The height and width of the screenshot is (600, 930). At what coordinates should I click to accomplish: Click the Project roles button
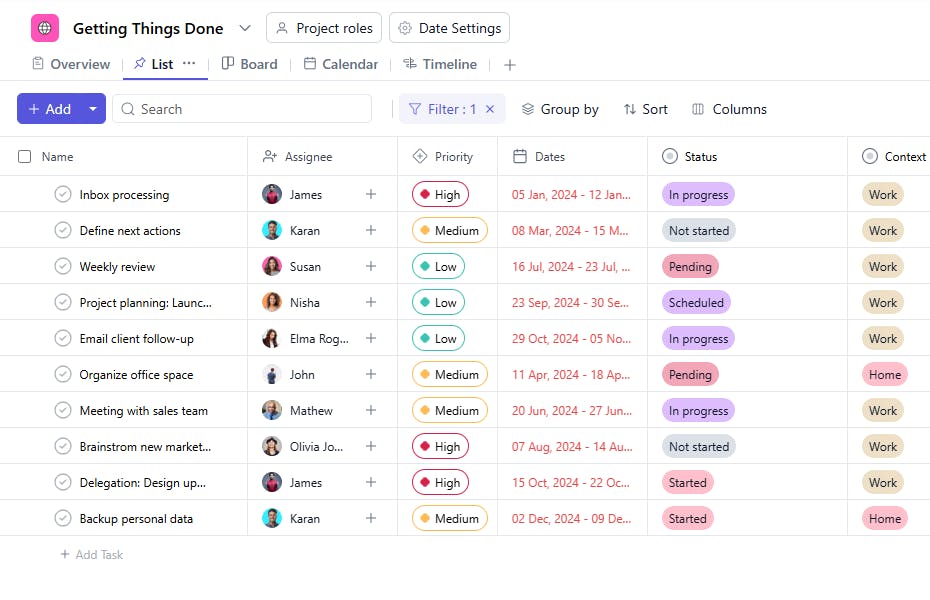324,28
